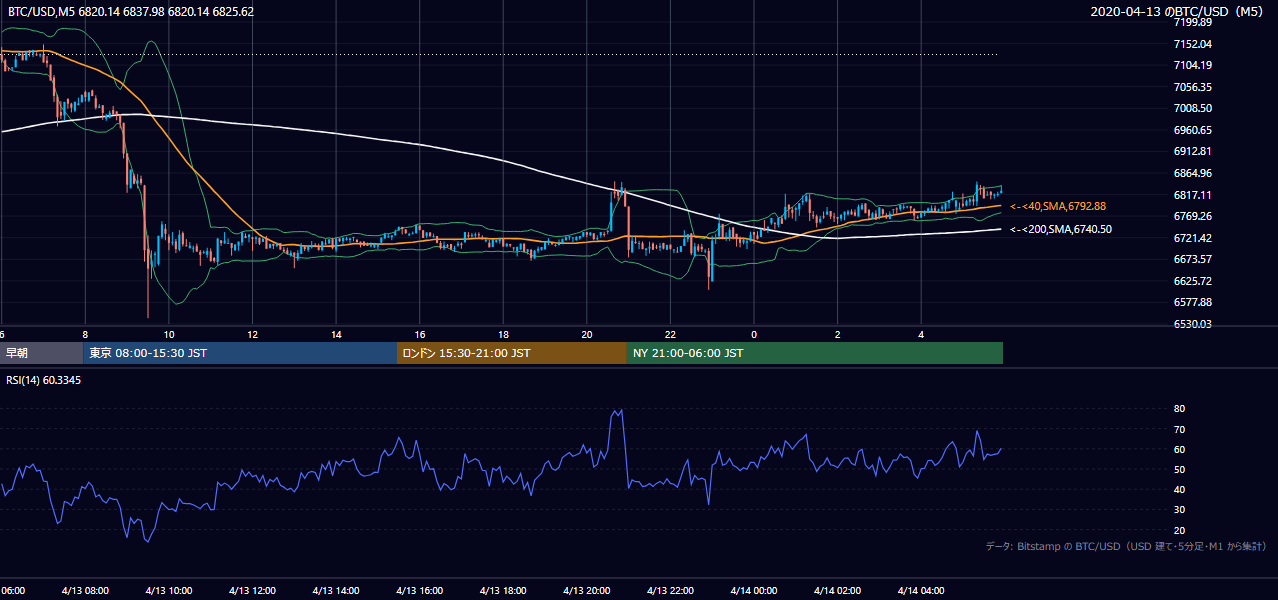Select the 東京 08:00-15:30 JST session bar
The width and height of the screenshot is (1278, 600).
click(x=240, y=353)
